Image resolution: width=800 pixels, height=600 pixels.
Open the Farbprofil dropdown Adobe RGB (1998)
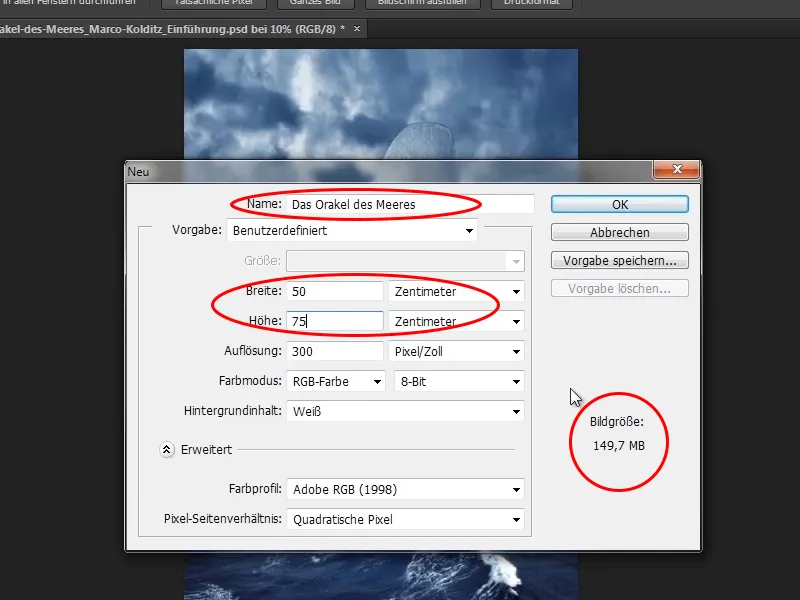pos(406,489)
